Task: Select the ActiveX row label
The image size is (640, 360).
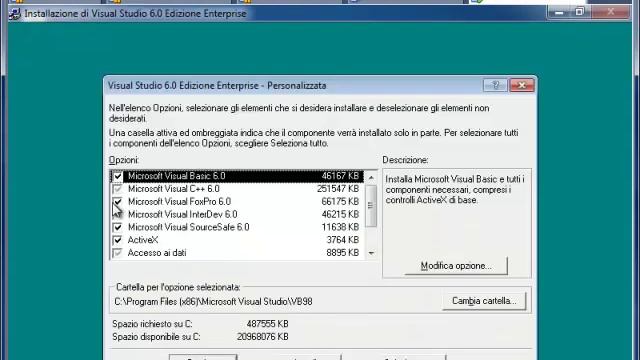Action: 143,240
